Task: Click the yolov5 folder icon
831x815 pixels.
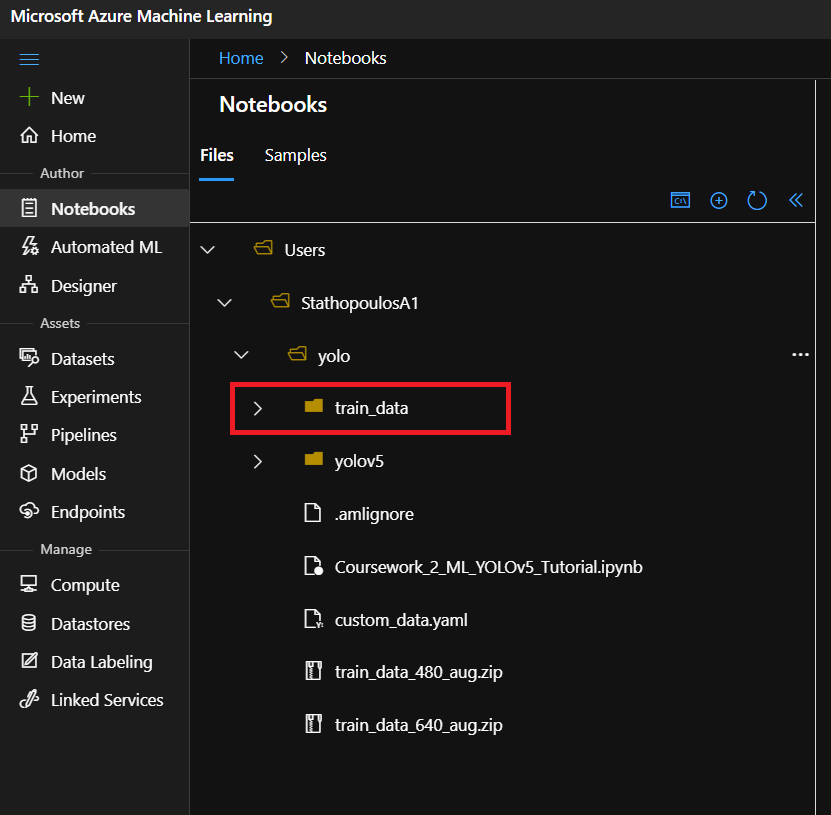Action: [314, 459]
